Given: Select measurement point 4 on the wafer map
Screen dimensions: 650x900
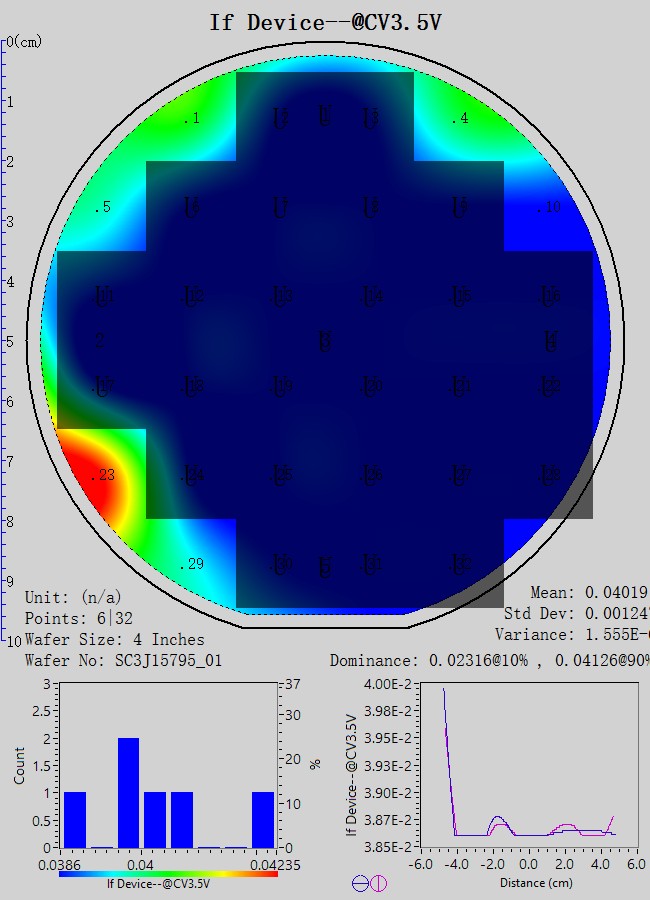Looking at the screenshot, I should point(460,119).
